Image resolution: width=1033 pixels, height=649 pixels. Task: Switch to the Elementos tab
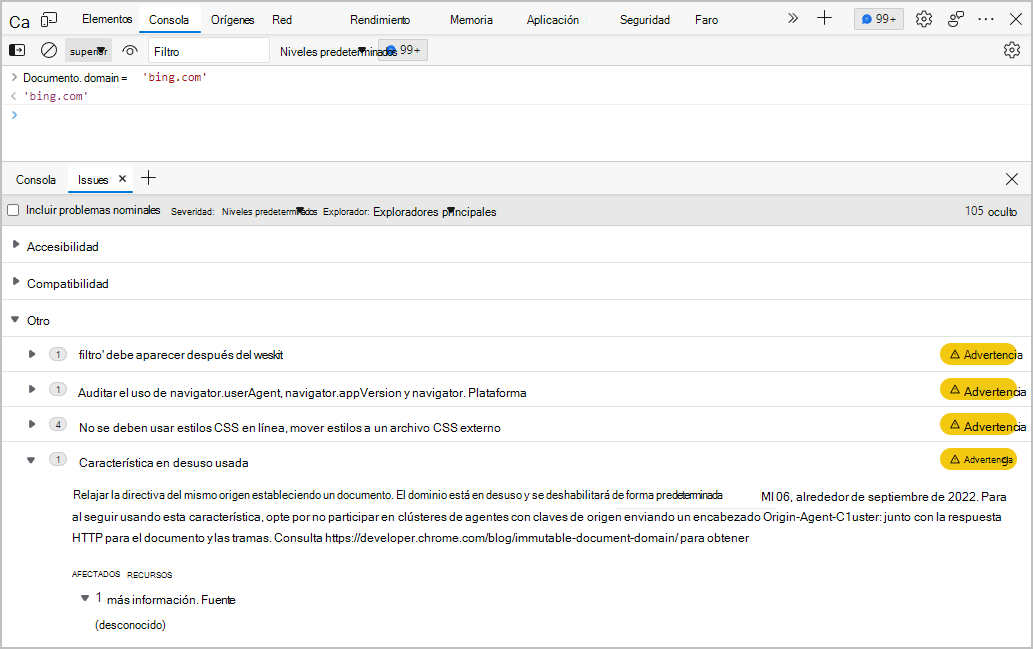[107, 18]
